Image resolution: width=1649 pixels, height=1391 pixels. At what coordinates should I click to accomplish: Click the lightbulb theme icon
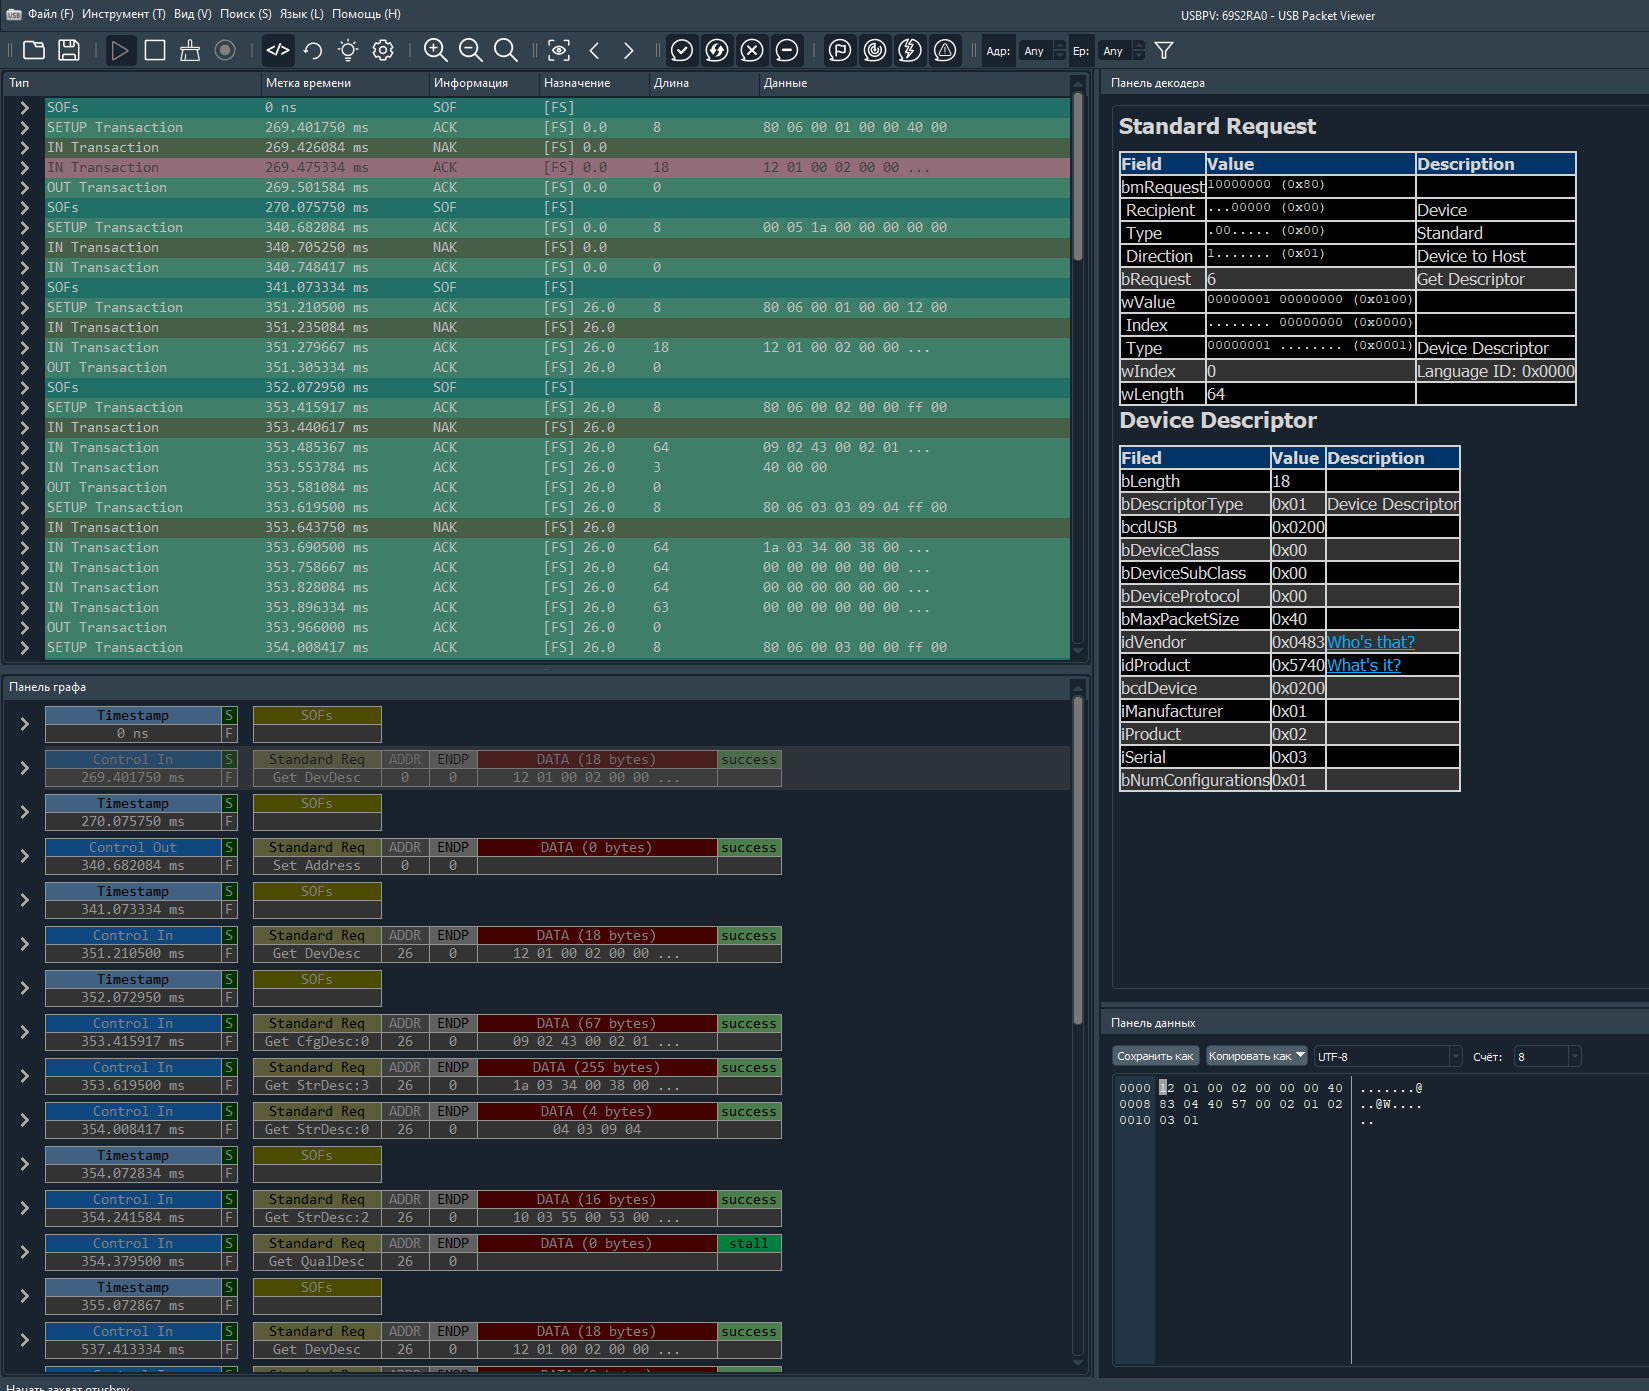pos(348,50)
